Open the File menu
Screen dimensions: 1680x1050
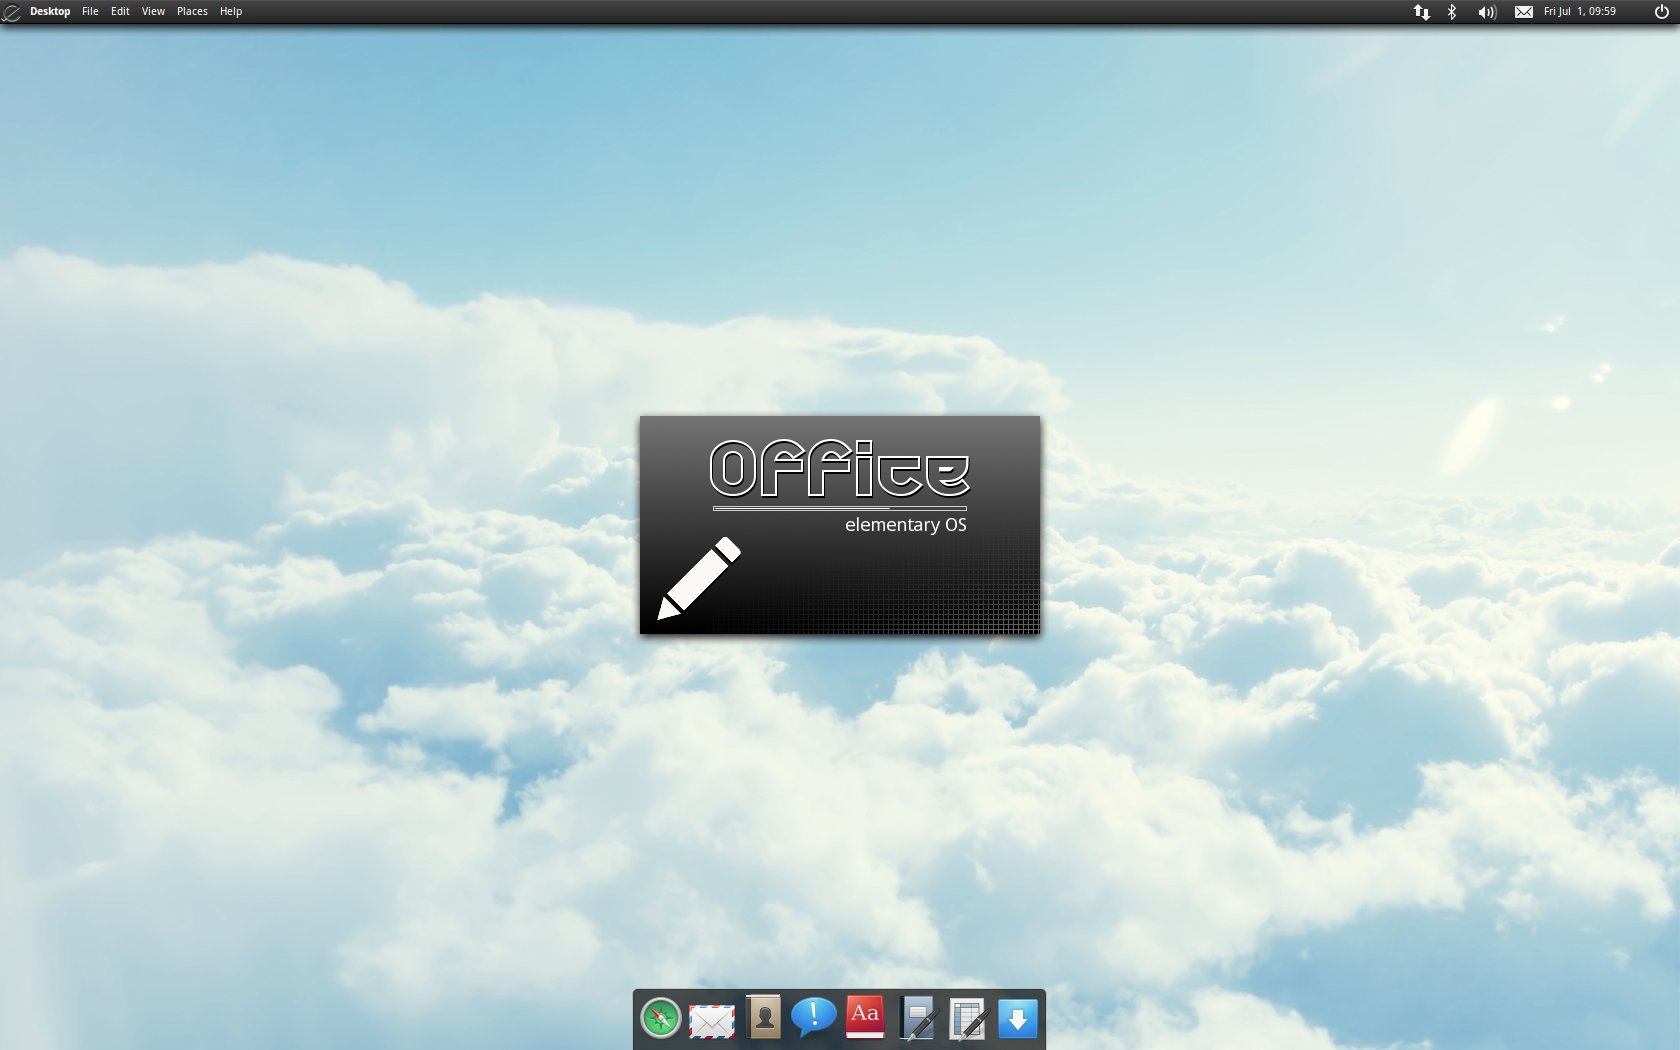90,12
